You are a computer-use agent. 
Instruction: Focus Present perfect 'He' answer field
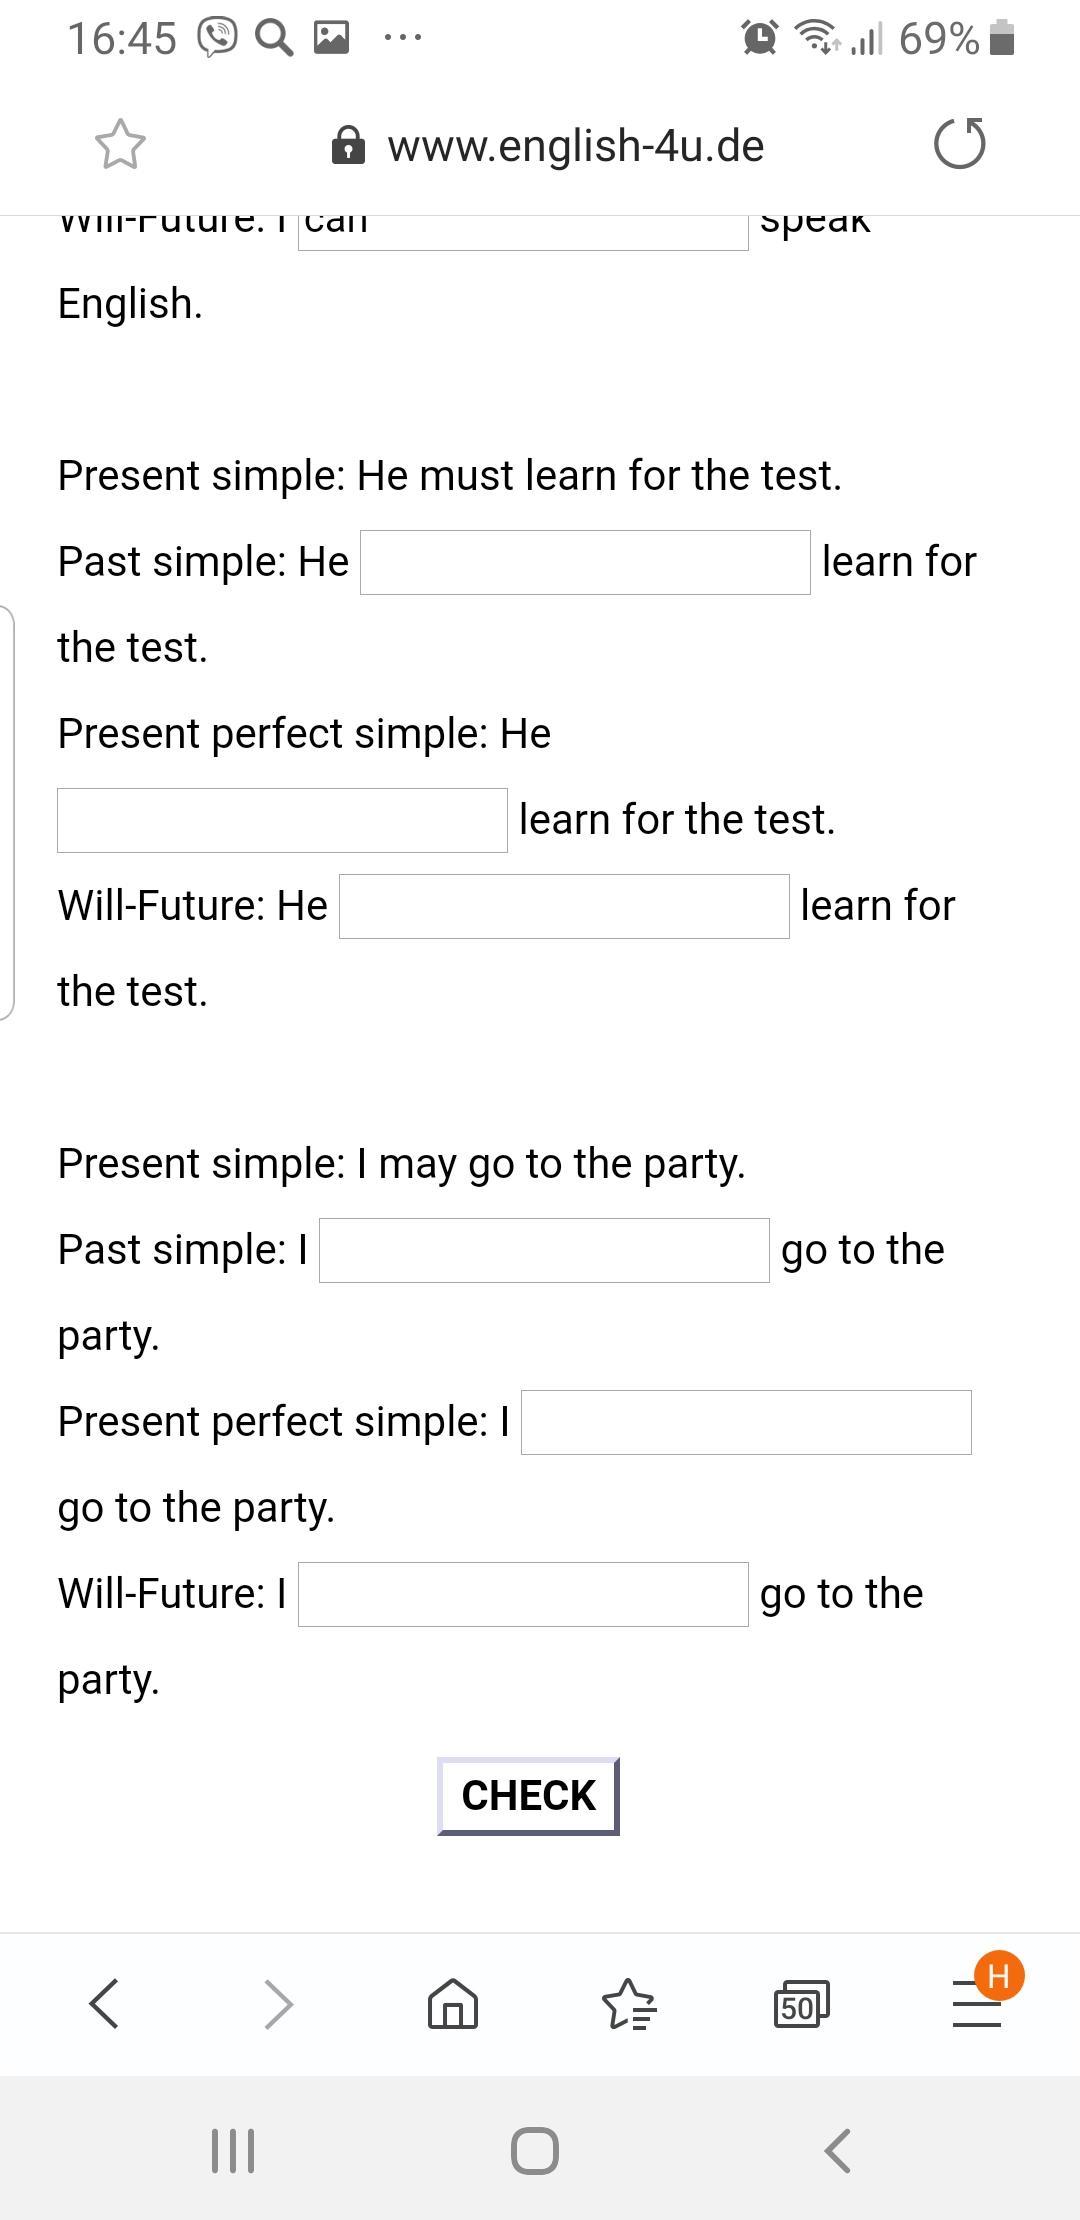click(x=282, y=821)
